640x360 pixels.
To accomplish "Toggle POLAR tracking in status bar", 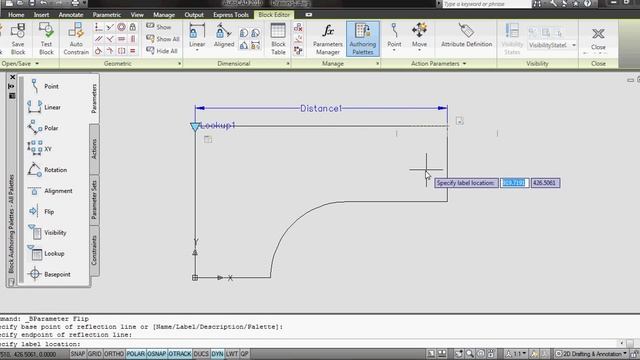I will coord(136,354).
